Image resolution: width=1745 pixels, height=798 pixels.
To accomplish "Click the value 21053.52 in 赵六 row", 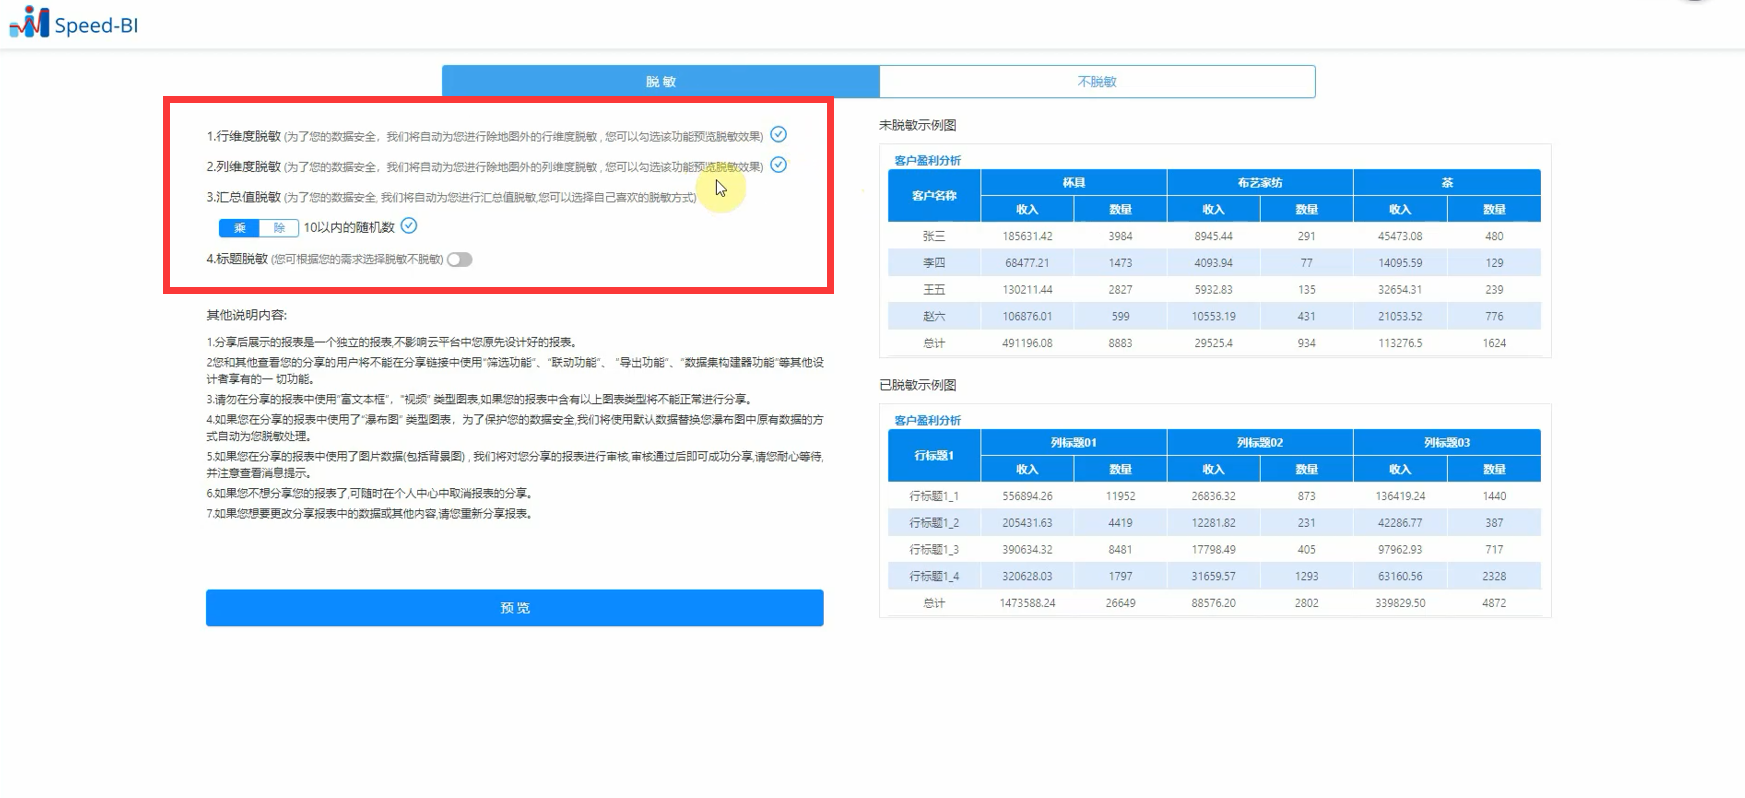I will pyautogui.click(x=1400, y=316).
